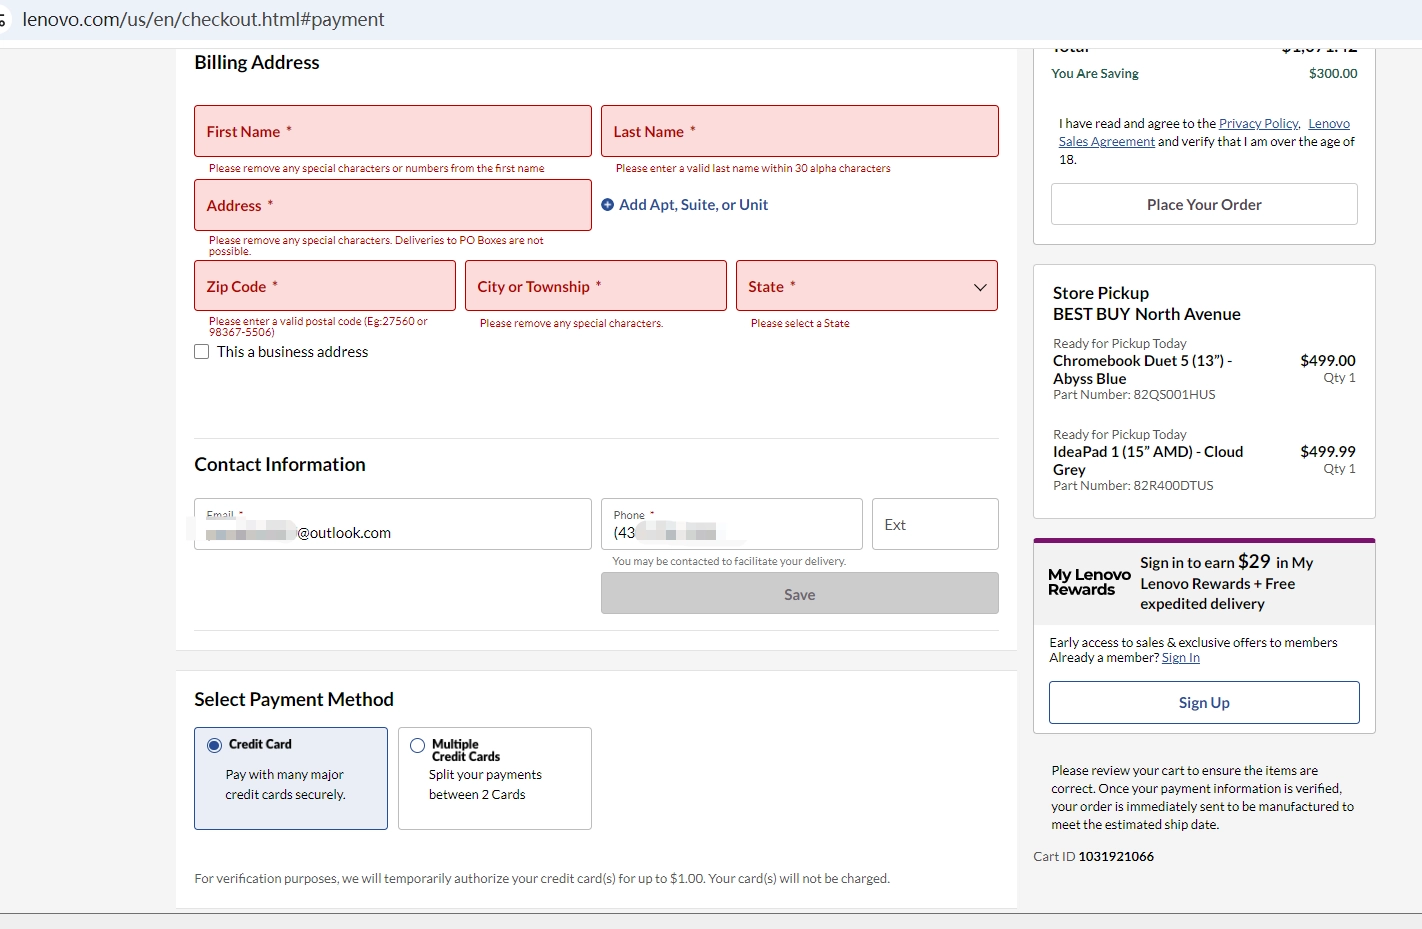
Task: Click the Place Your Order button
Action: click(x=1204, y=204)
